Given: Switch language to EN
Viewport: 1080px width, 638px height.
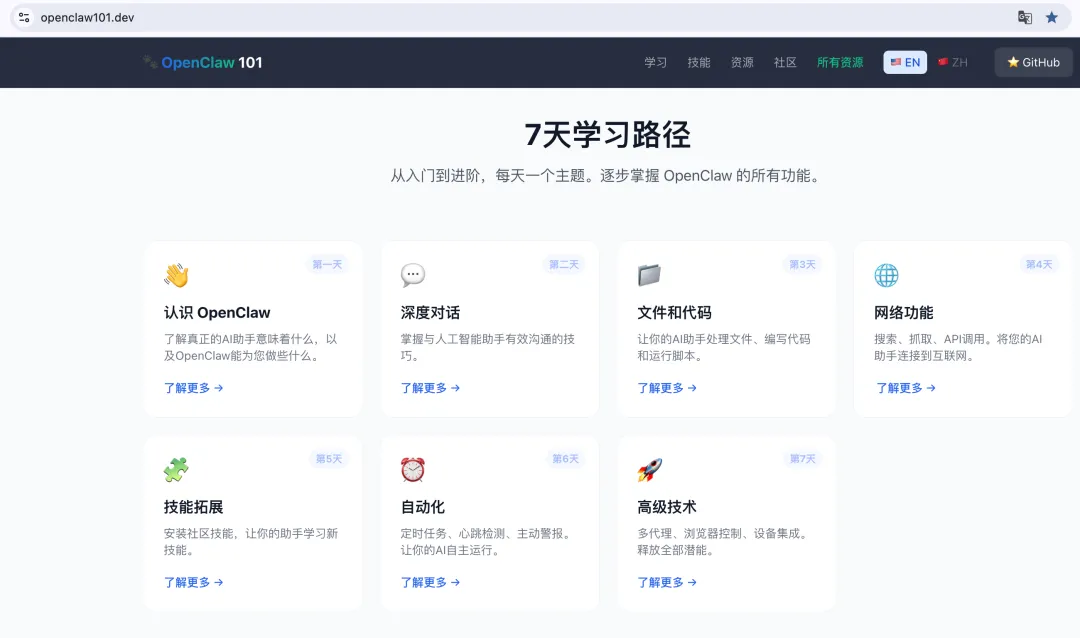Looking at the screenshot, I should tap(905, 63).
